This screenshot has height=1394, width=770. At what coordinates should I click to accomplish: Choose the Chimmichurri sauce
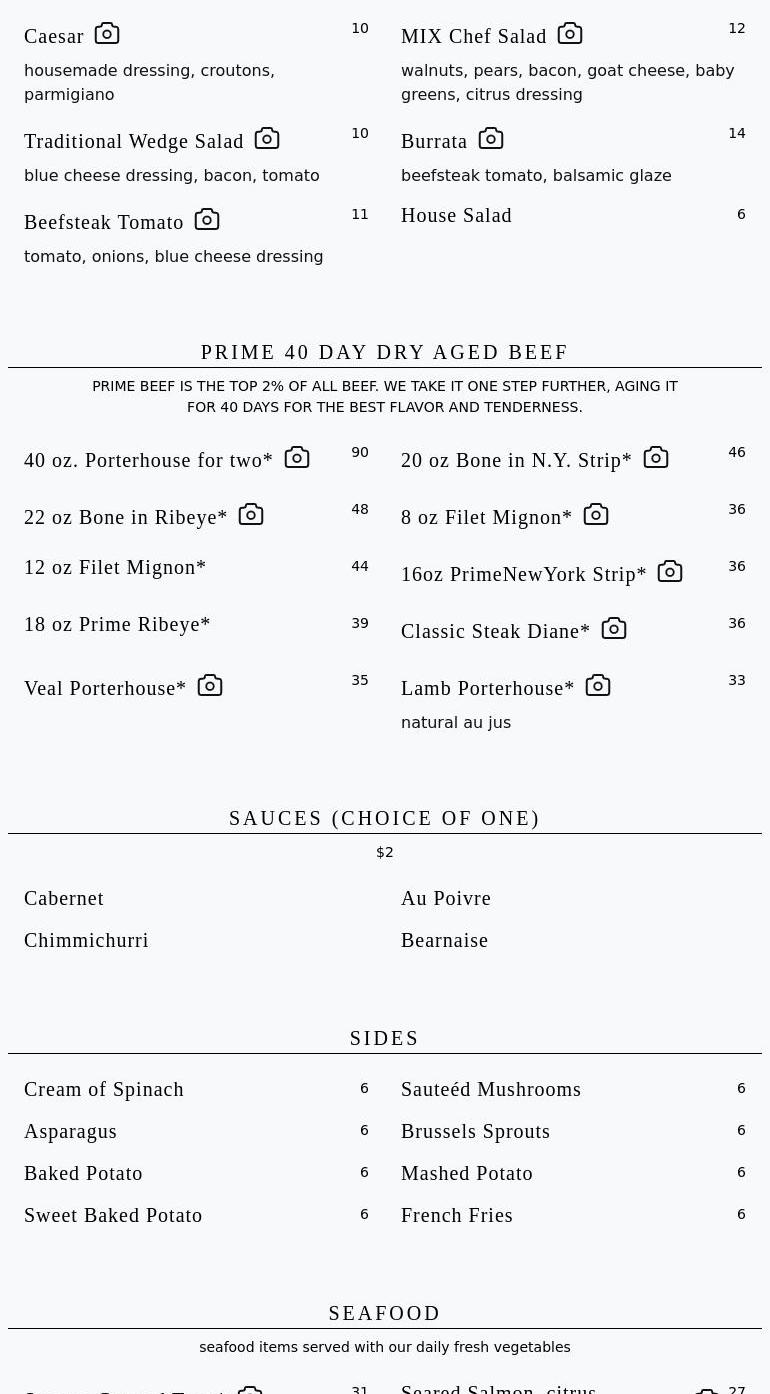pos(86,941)
